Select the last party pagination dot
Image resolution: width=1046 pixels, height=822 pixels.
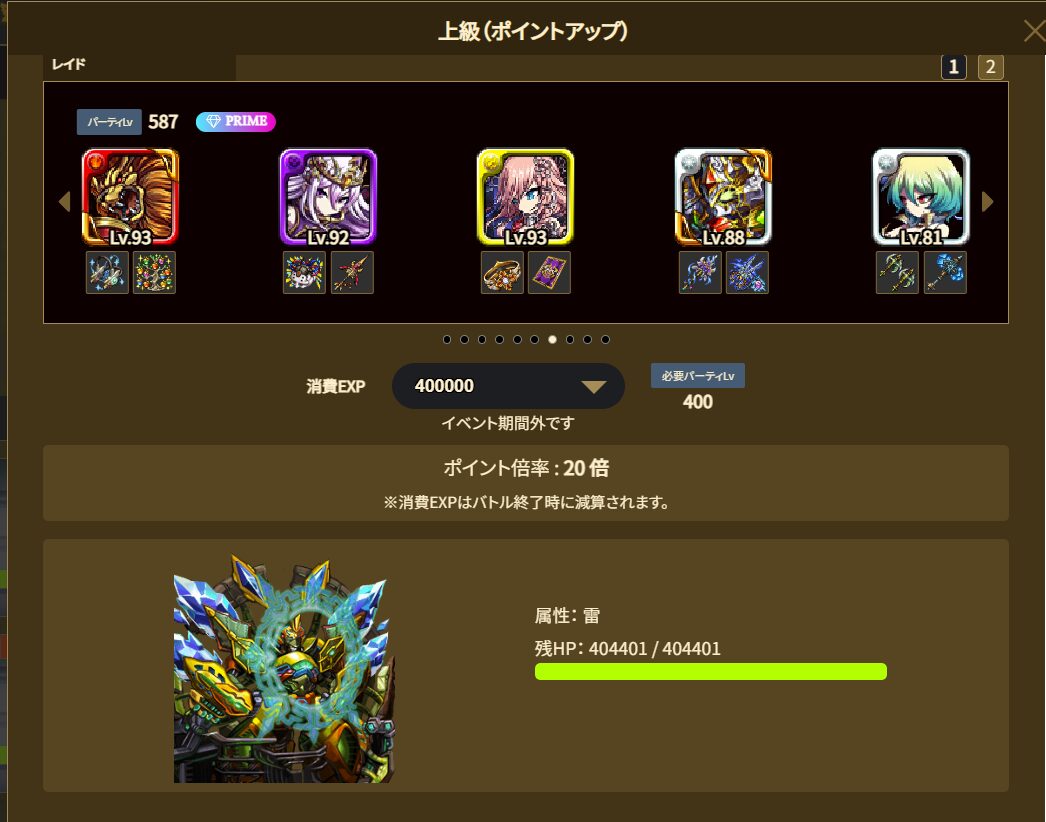[x=605, y=340]
